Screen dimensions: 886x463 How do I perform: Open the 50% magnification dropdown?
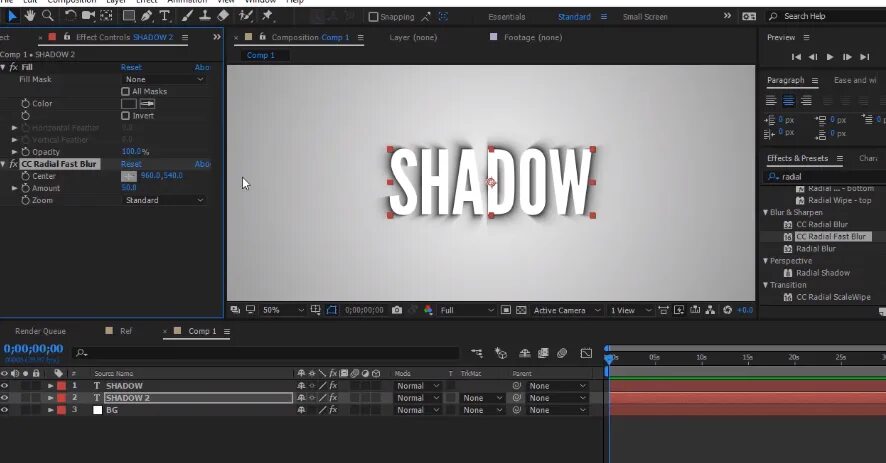coord(283,310)
